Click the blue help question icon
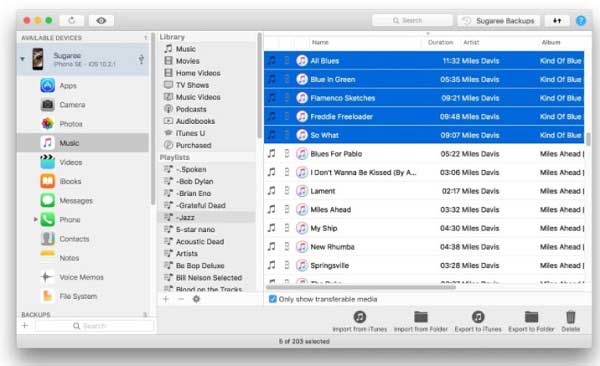 click(x=581, y=20)
